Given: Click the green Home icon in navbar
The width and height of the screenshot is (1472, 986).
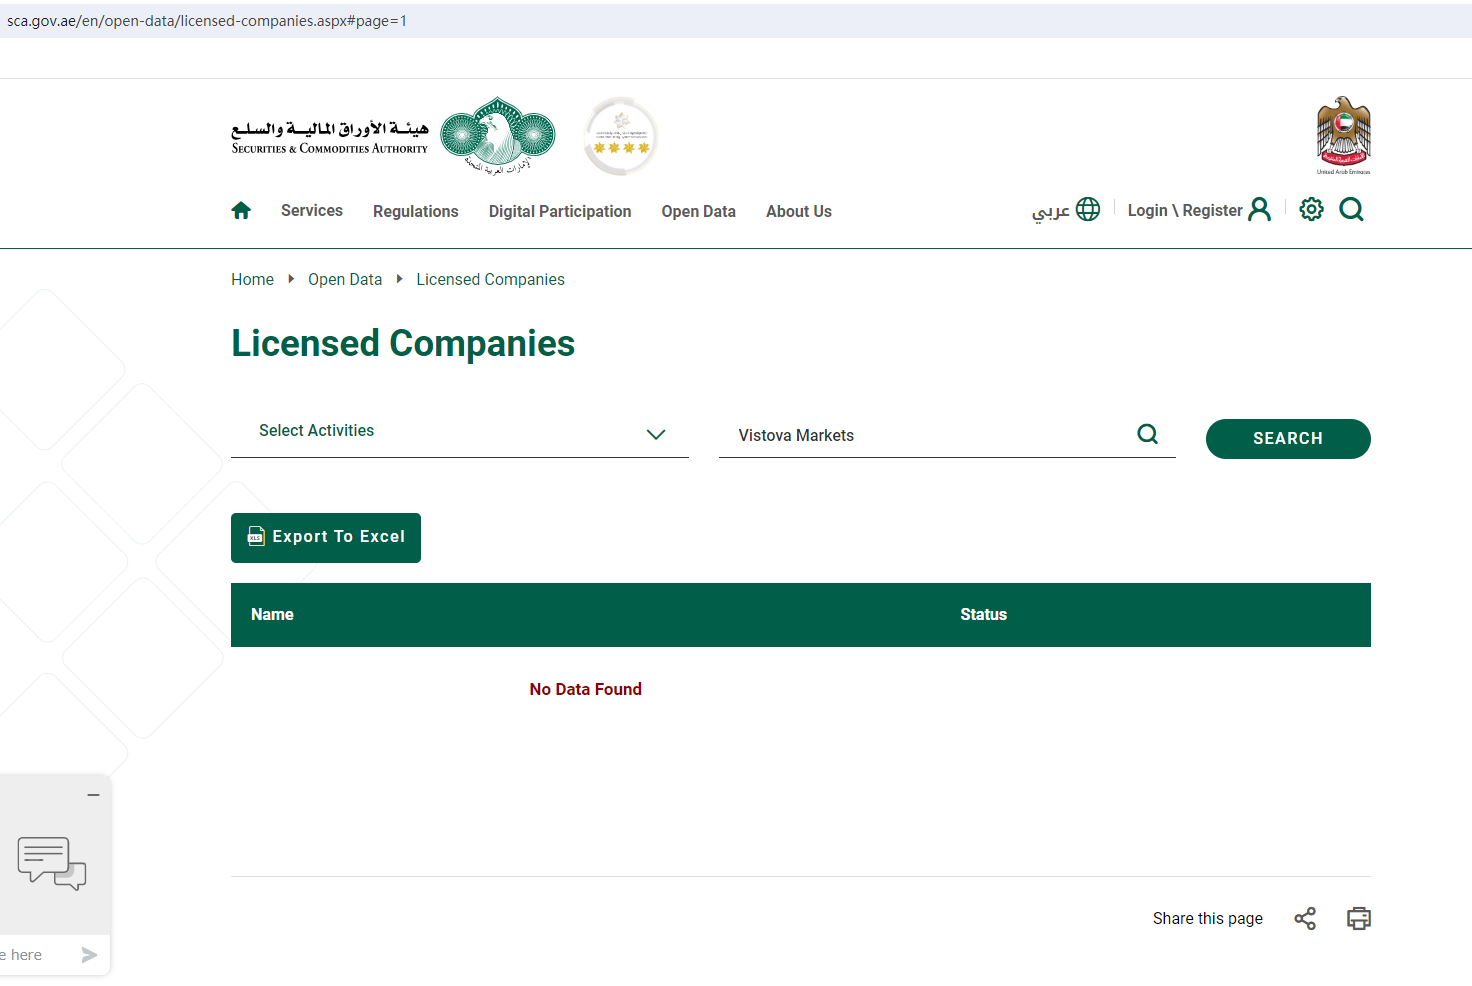Looking at the screenshot, I should pyautogui.click(x=241, y=211).
